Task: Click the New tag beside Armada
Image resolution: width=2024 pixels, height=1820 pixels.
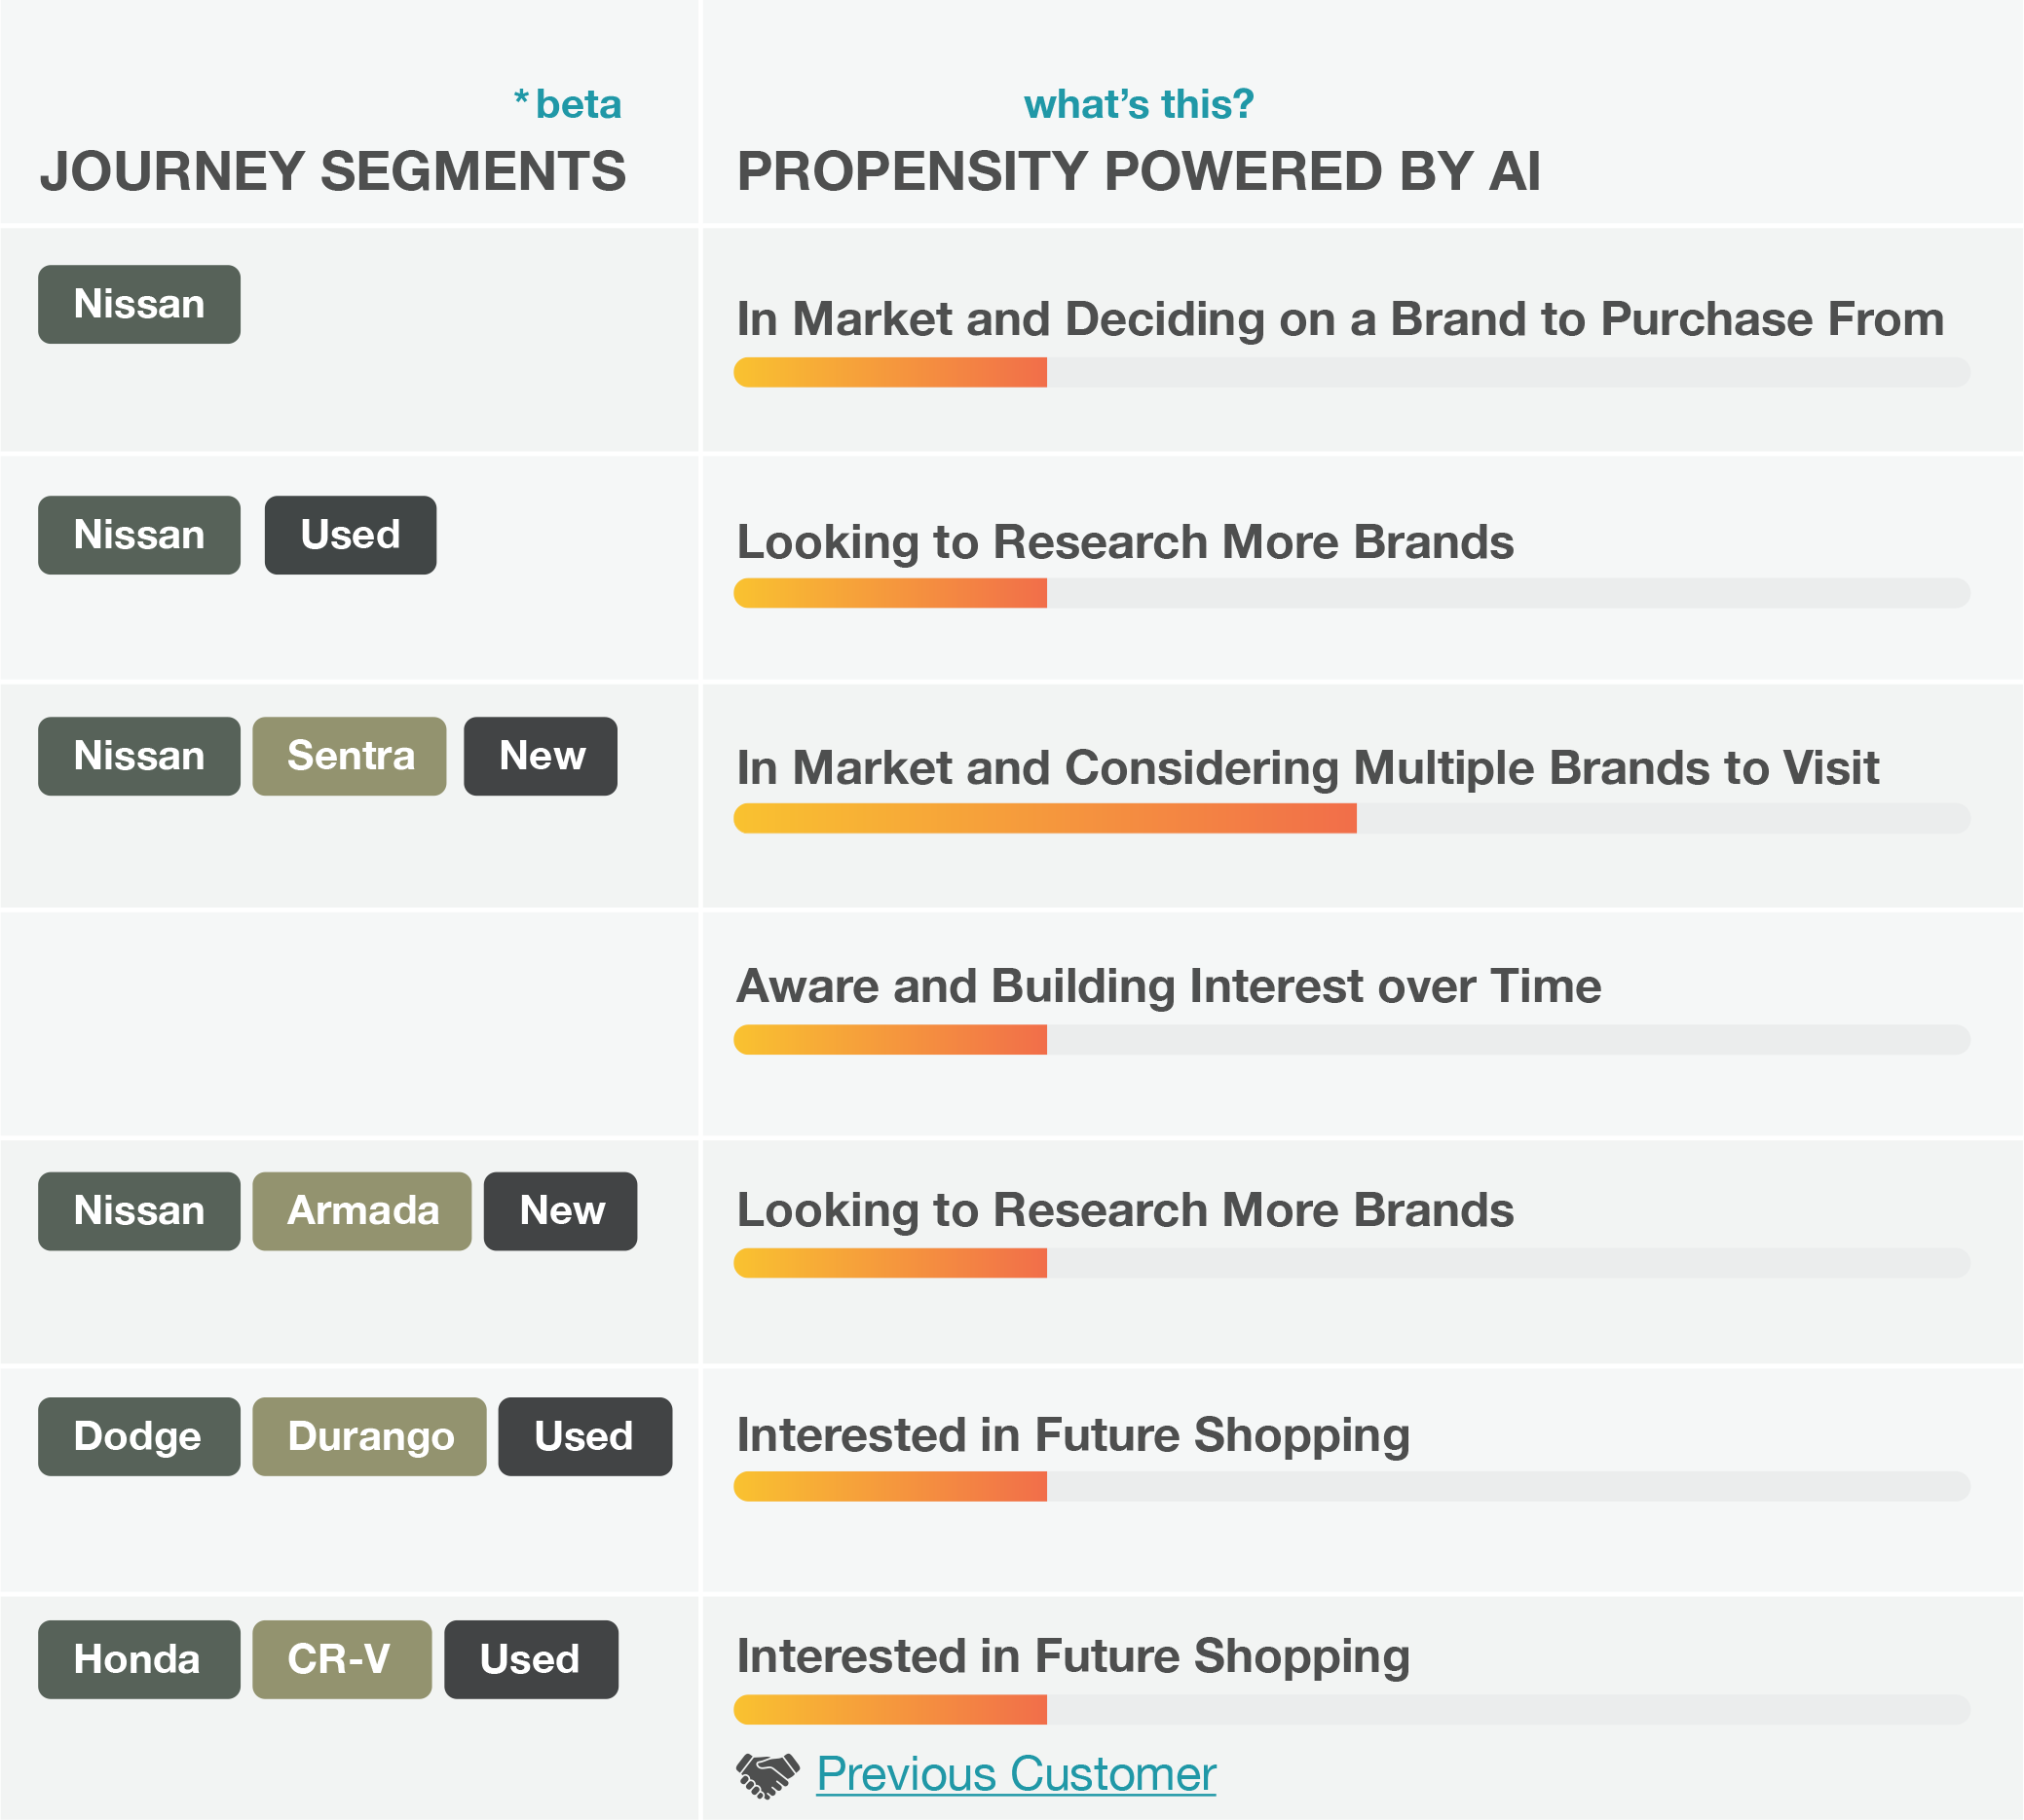Action: click(x=561, y=1211)
